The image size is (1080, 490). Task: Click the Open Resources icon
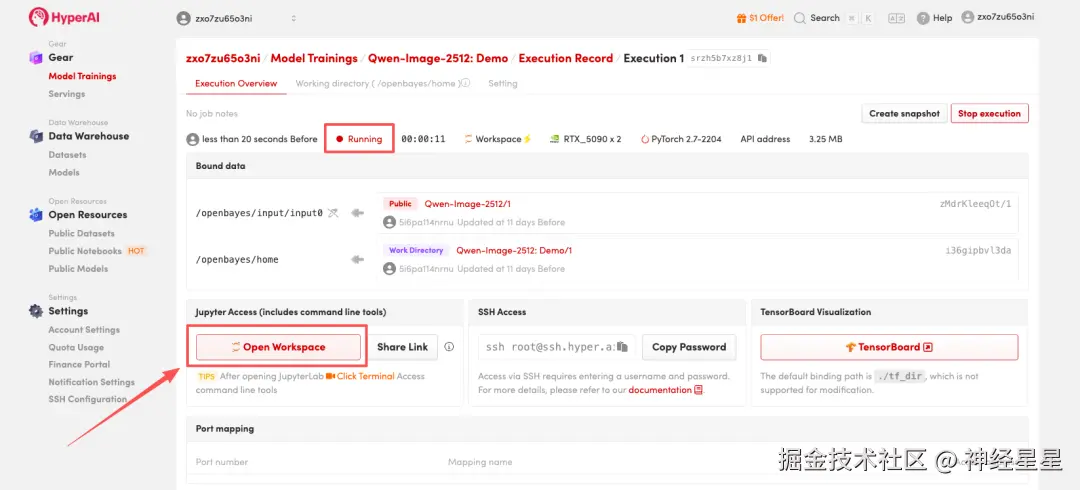point(36,215)
